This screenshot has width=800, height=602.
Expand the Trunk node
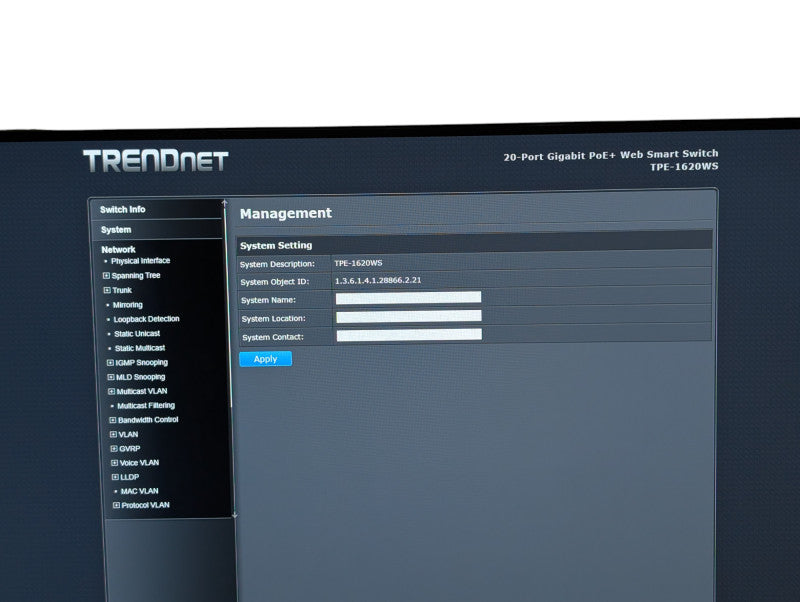107,290
